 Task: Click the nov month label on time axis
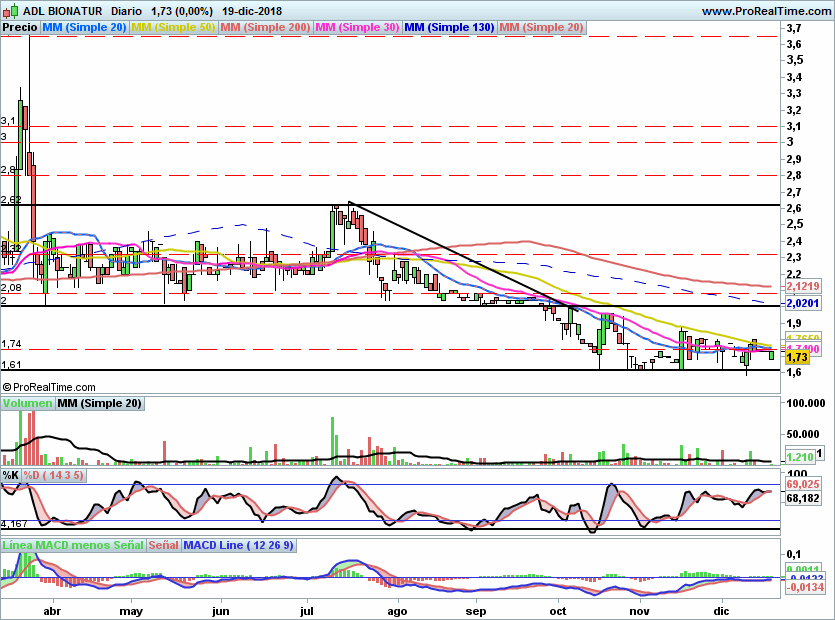click(640, 610)
